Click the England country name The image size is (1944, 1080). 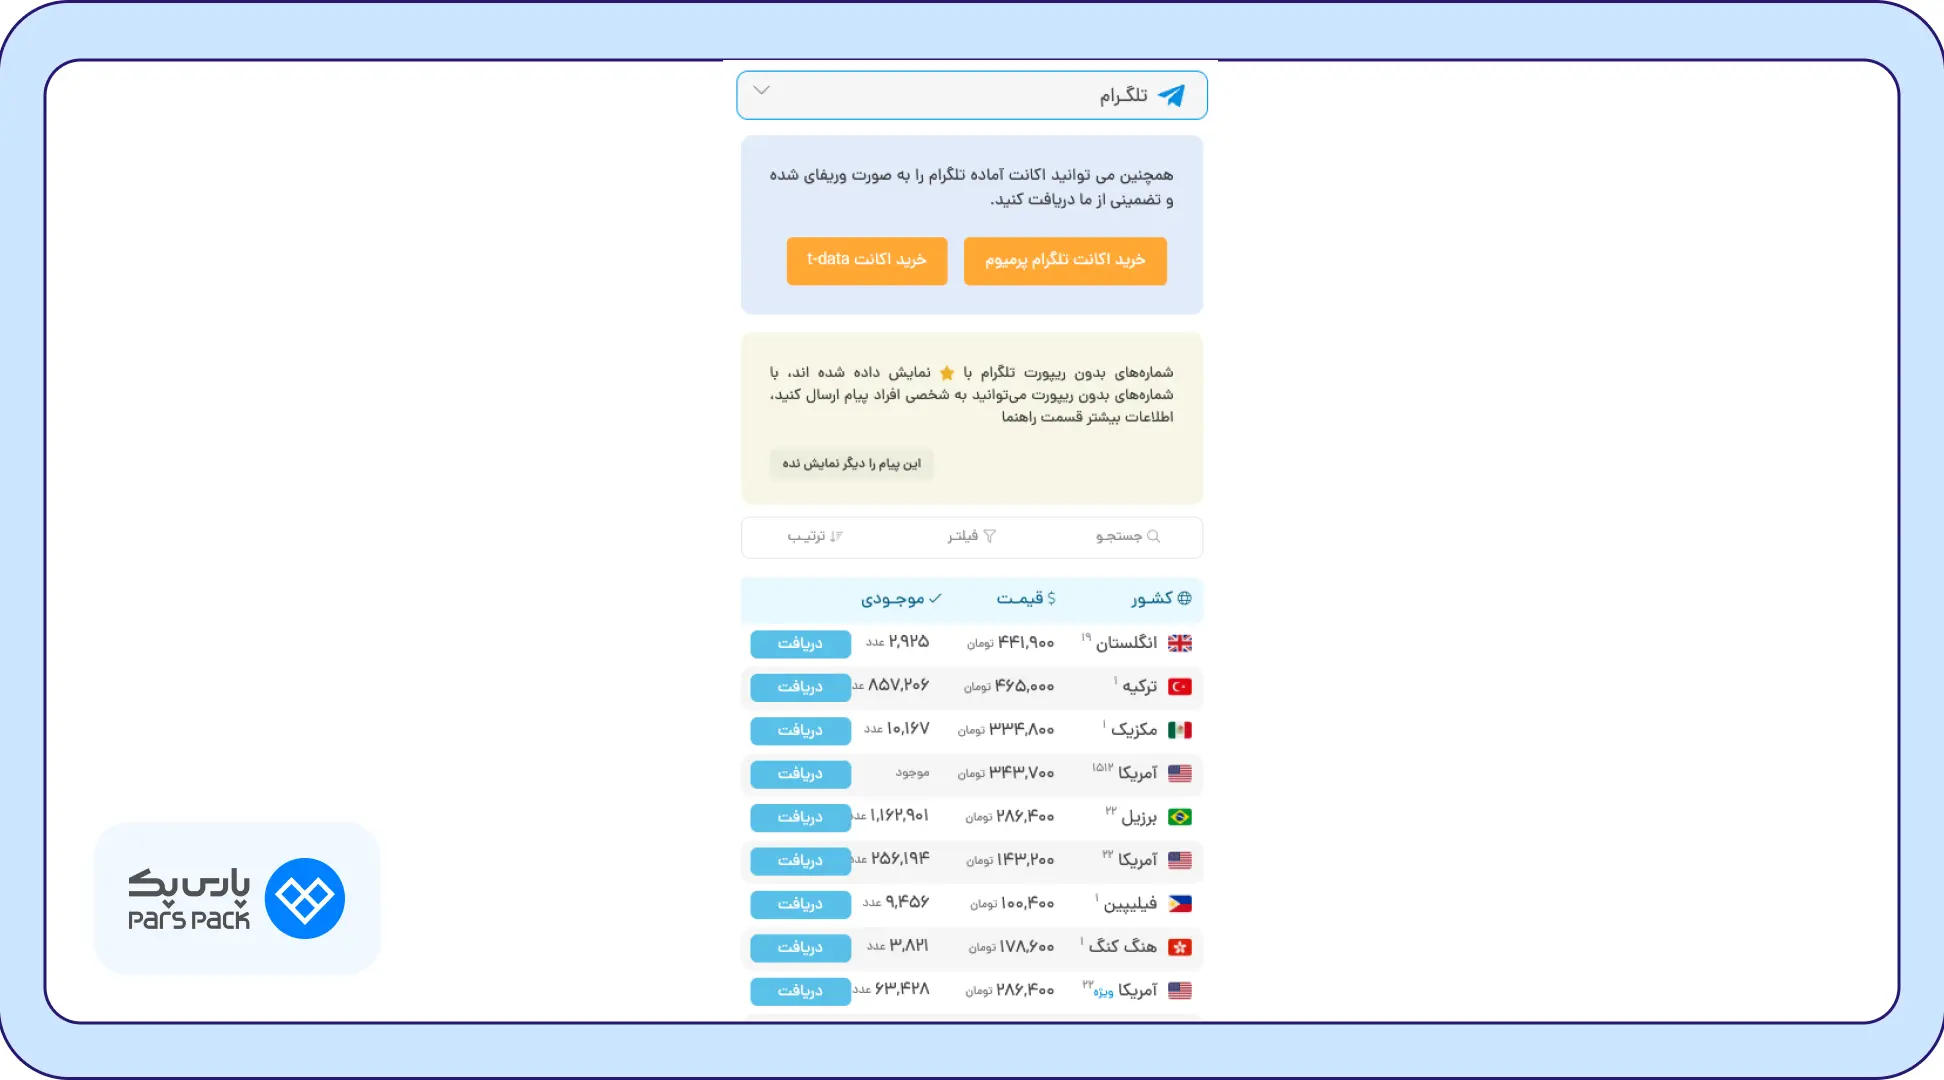(x=1126, y=643)
